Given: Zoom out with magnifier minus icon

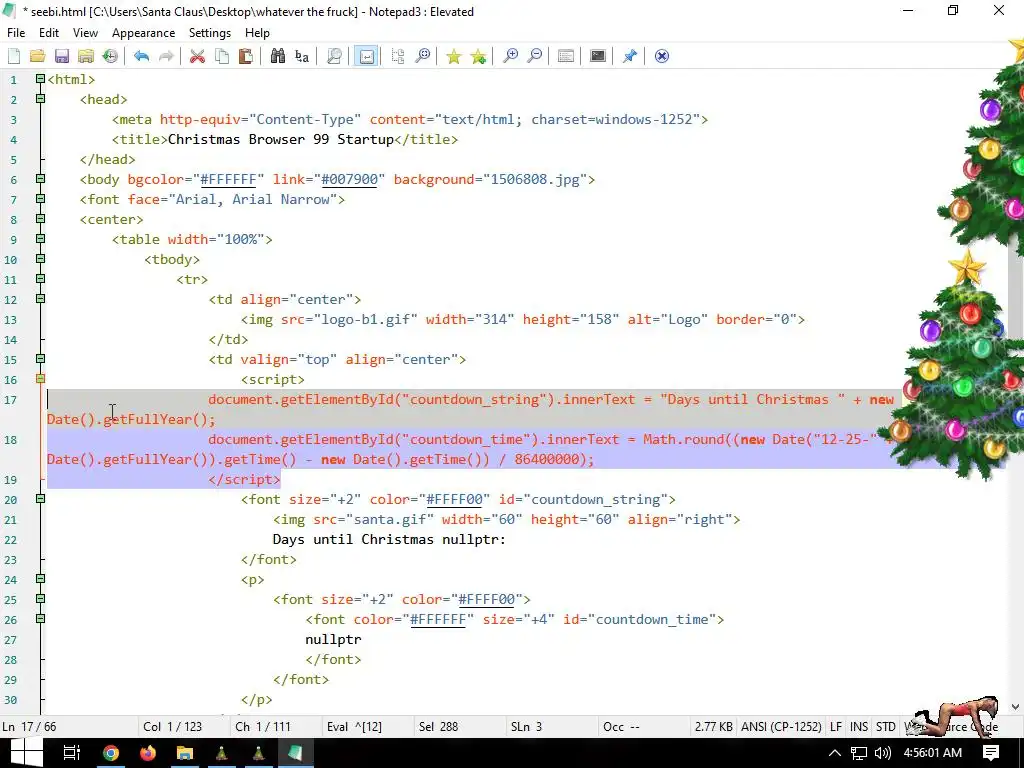Looking at the screenshot, I should [x=535, y=56].
